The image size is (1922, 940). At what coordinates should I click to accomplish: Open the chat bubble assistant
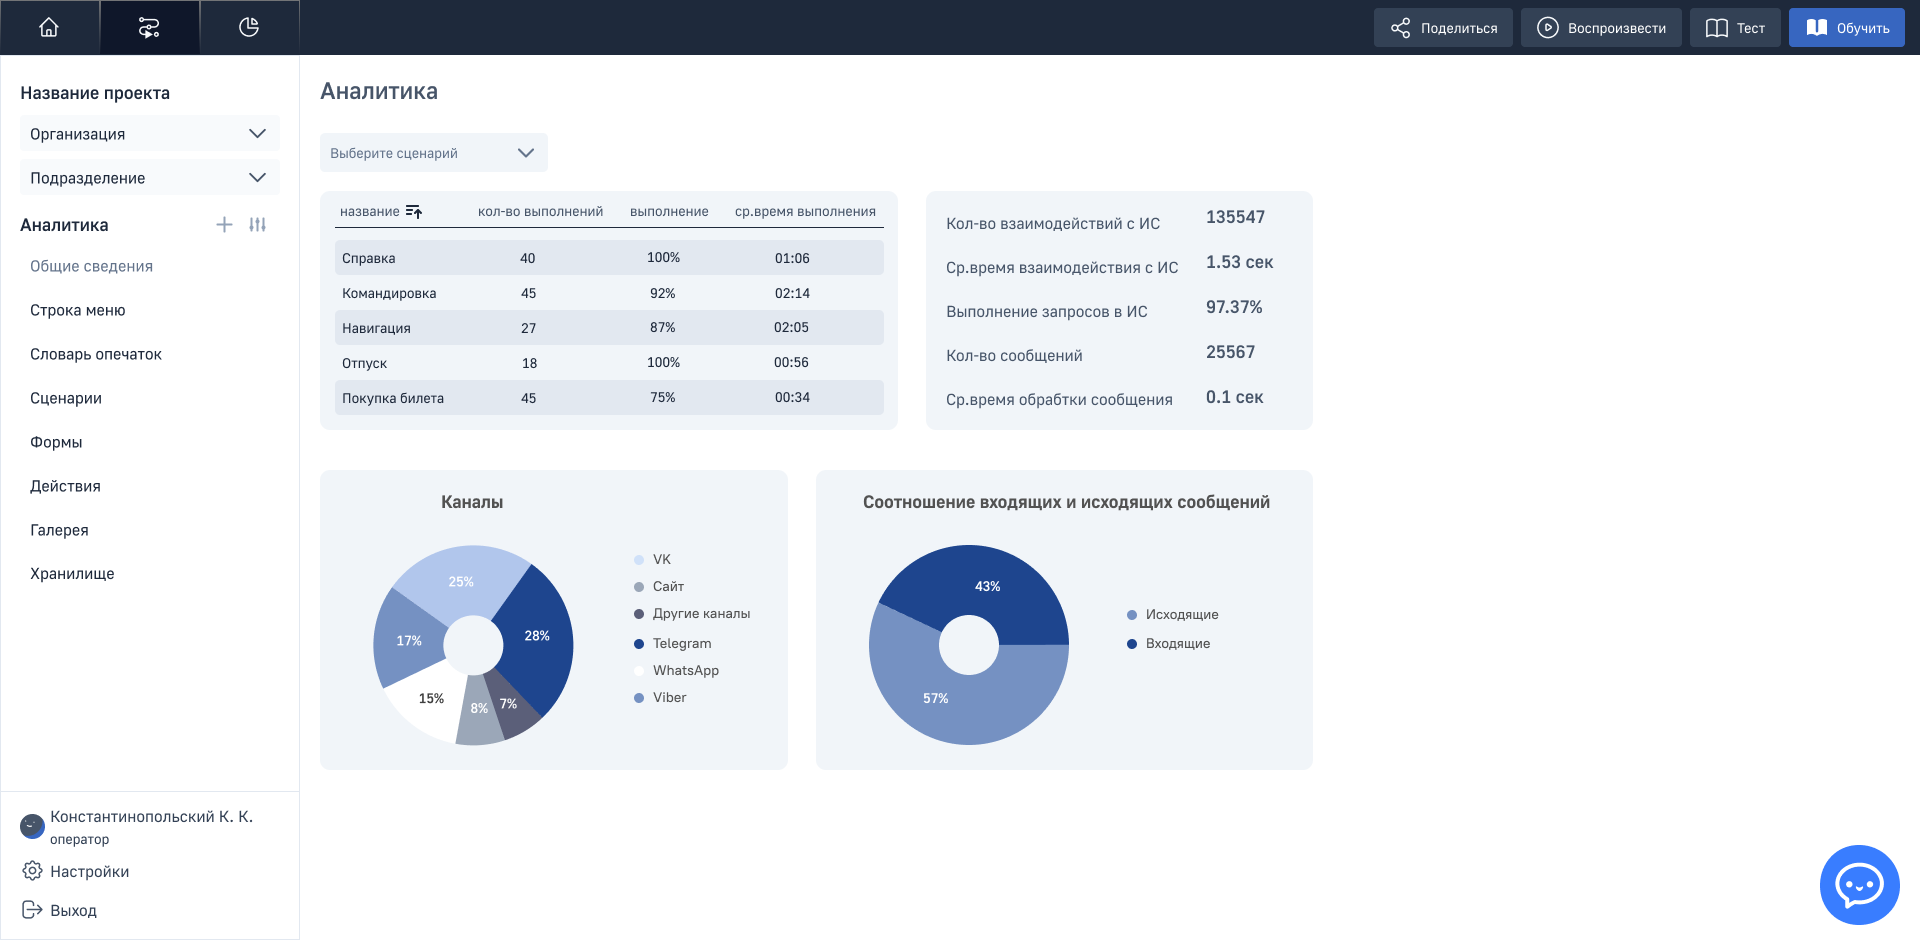(x=1859, y=885)
